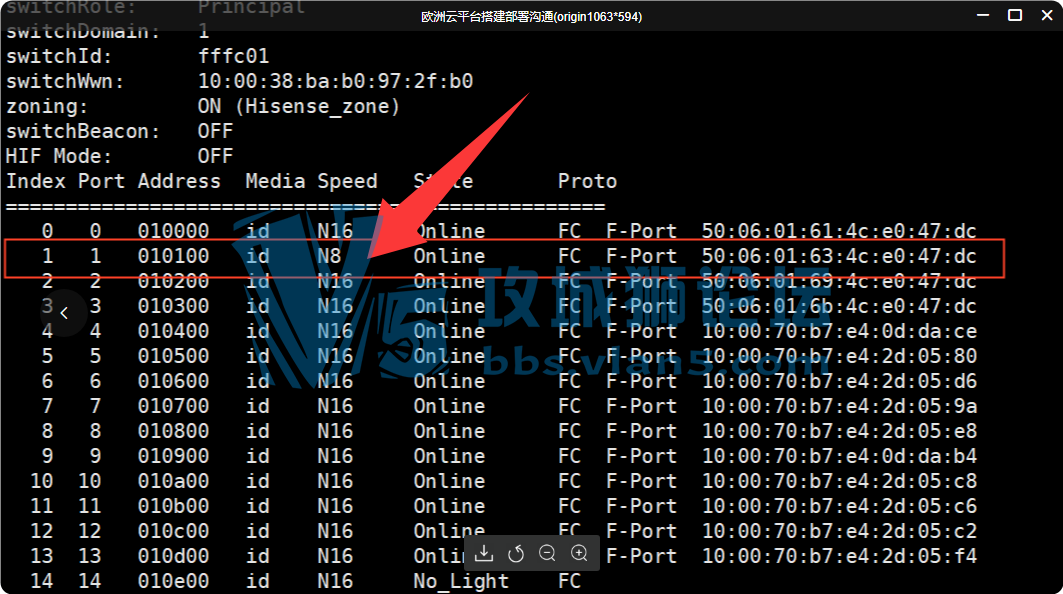Click the HIF Mode OFF value
Image resolution: width=1063 pixels, height=594 pixels.
pos(215,157)
